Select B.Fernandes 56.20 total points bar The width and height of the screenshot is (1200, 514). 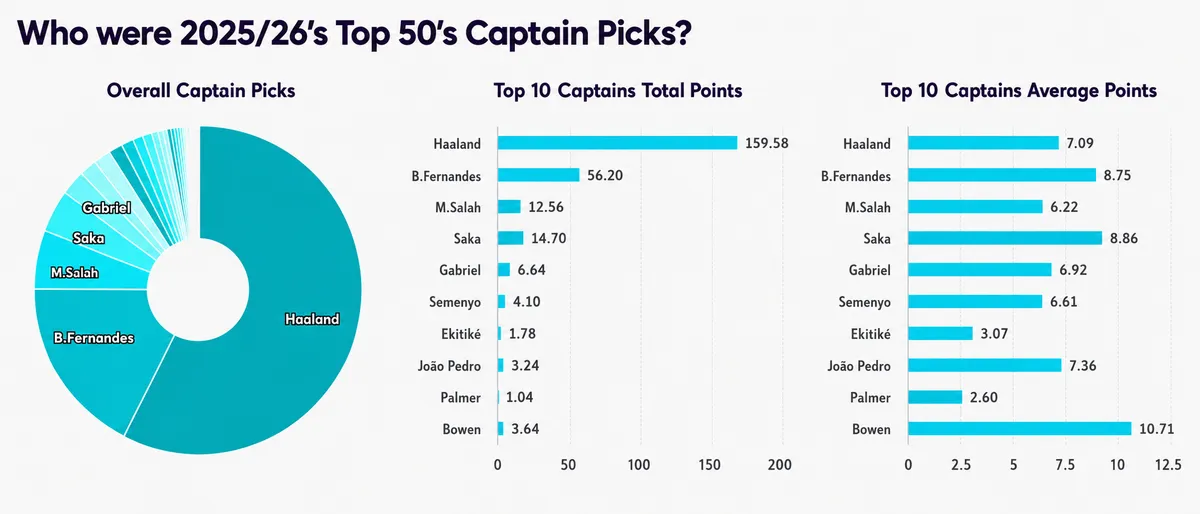pyautogui.click(x=539, y=175)
